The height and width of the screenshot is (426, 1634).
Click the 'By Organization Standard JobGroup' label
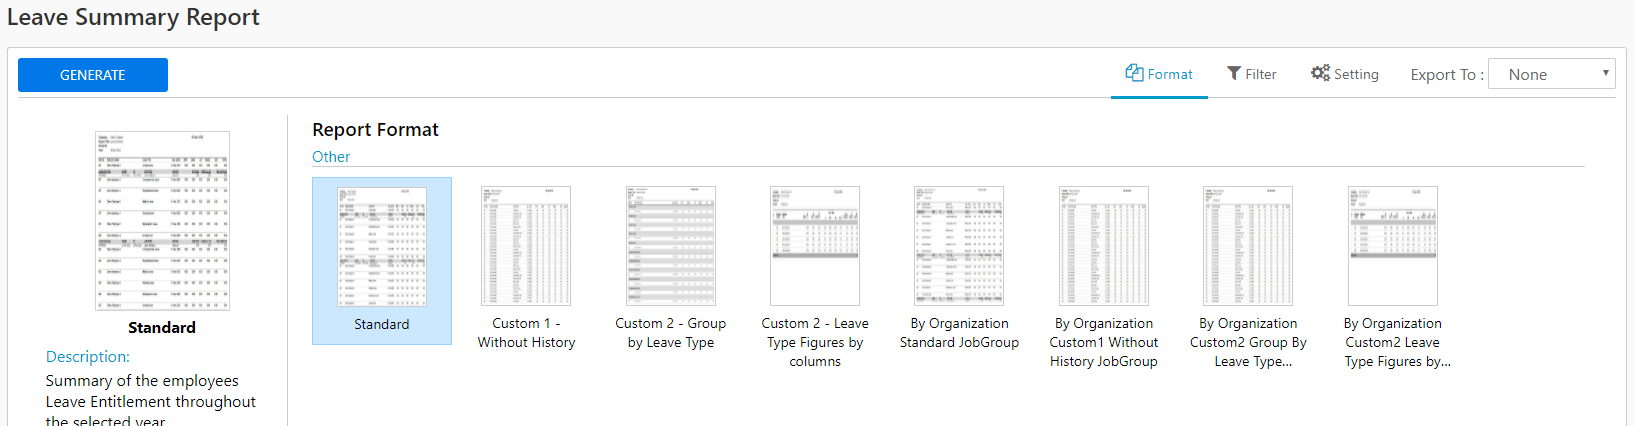pos(959,333)
